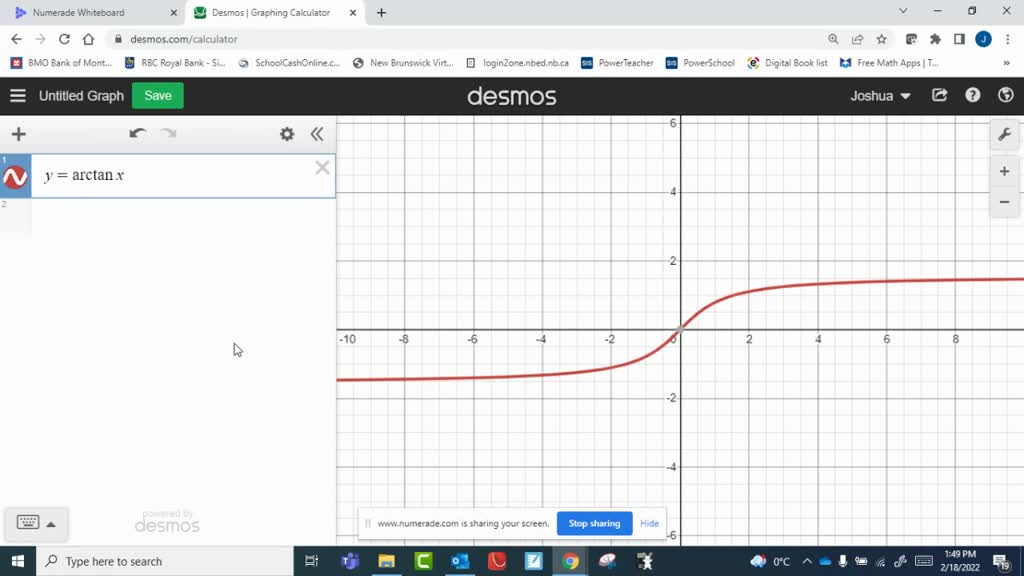This screenshot has height=576, width=1024.
Task: Toggle visibility of the arctan x curve
Action: [15, 177]
